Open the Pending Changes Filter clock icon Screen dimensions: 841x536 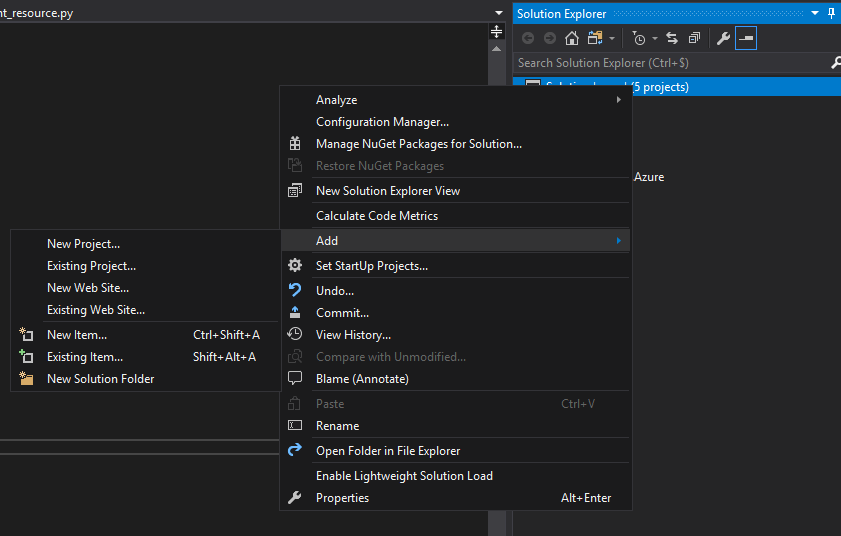(639, 38)
